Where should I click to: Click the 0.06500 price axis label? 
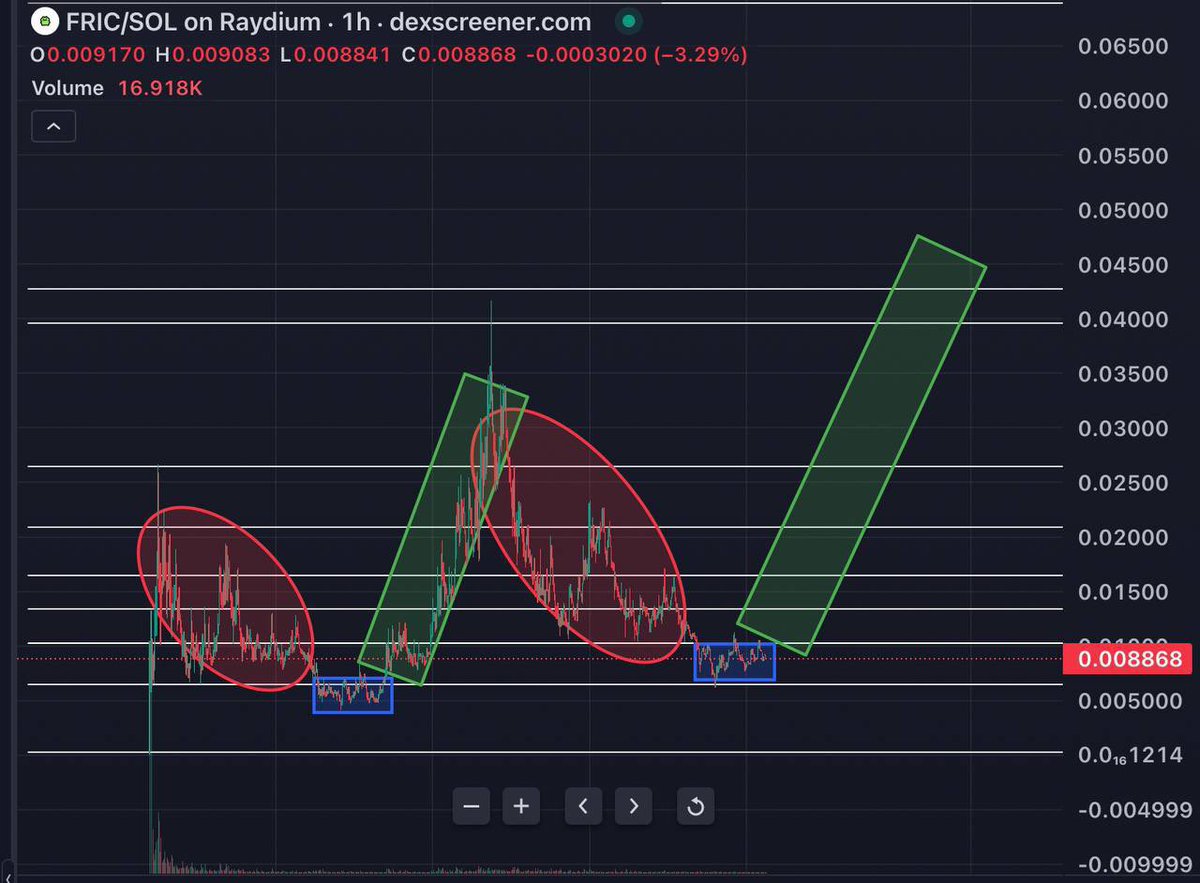click(x=1124, y=47)
